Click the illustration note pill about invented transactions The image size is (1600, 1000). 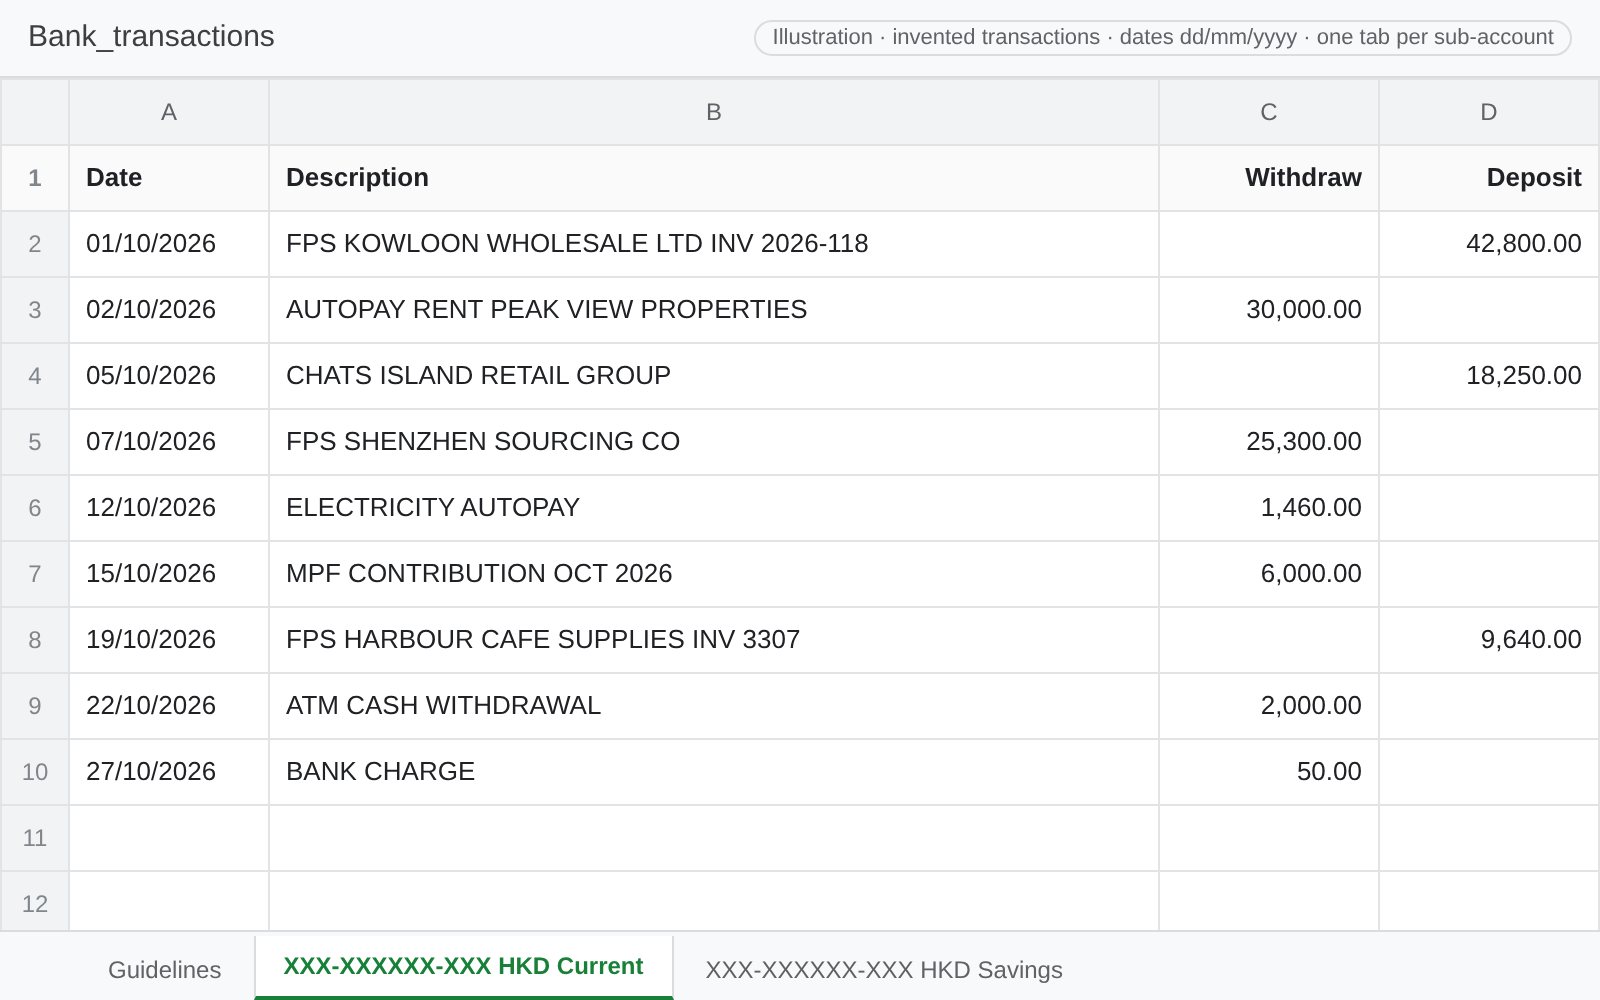point(1162,37)
